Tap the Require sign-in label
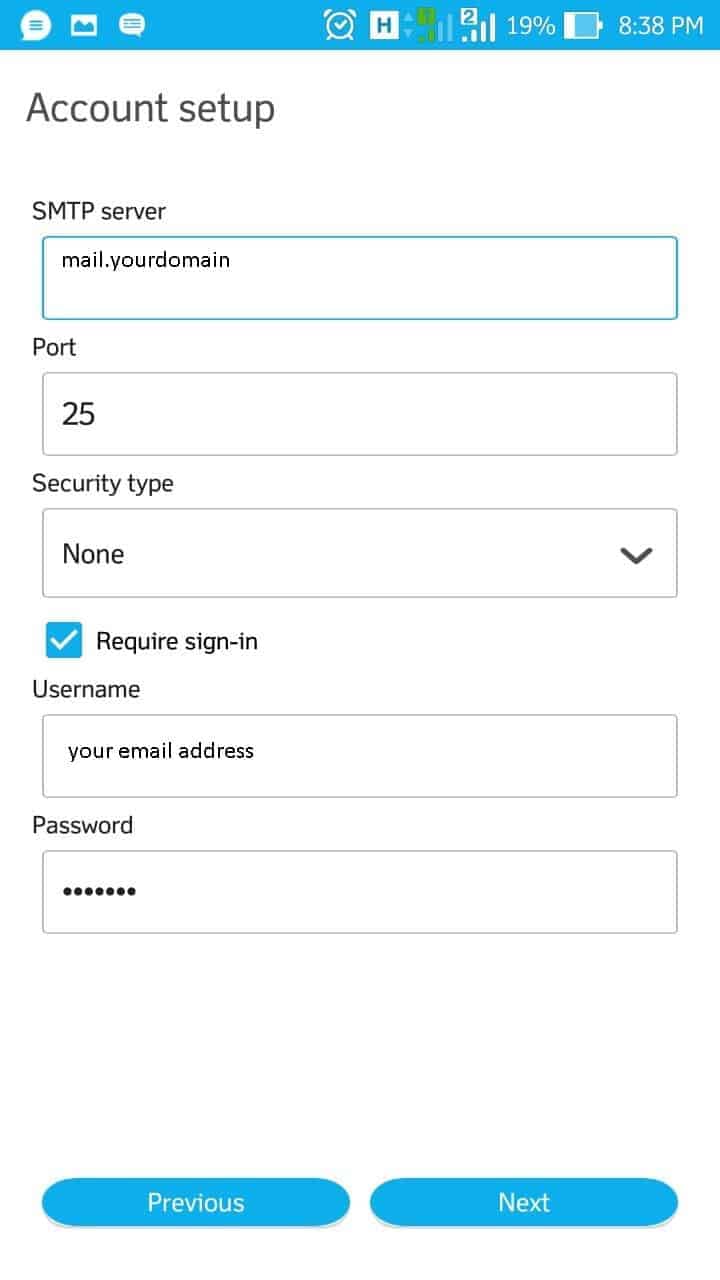The image size is (720, 1280). point(177,641)
